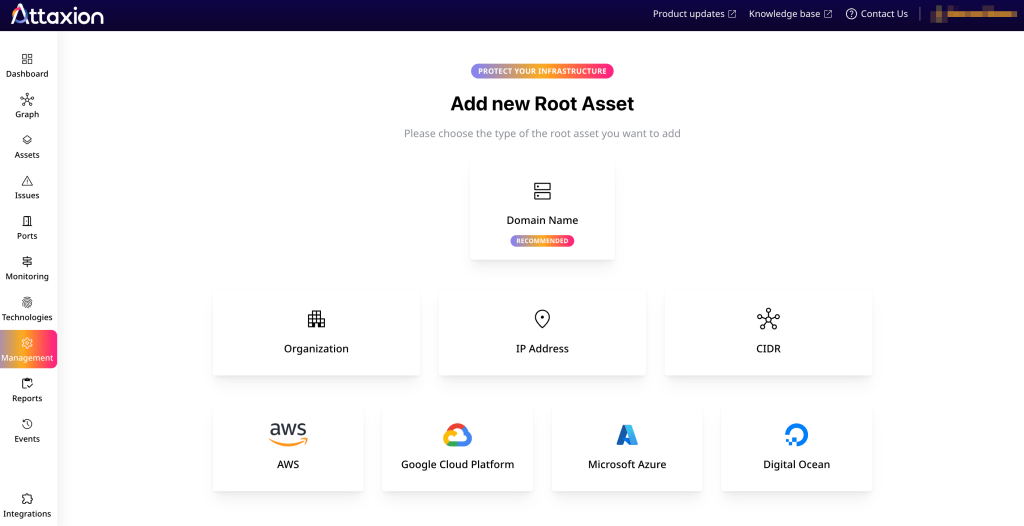Click the Ports menu label
1024x526 pixels.
tap(27, 236)
